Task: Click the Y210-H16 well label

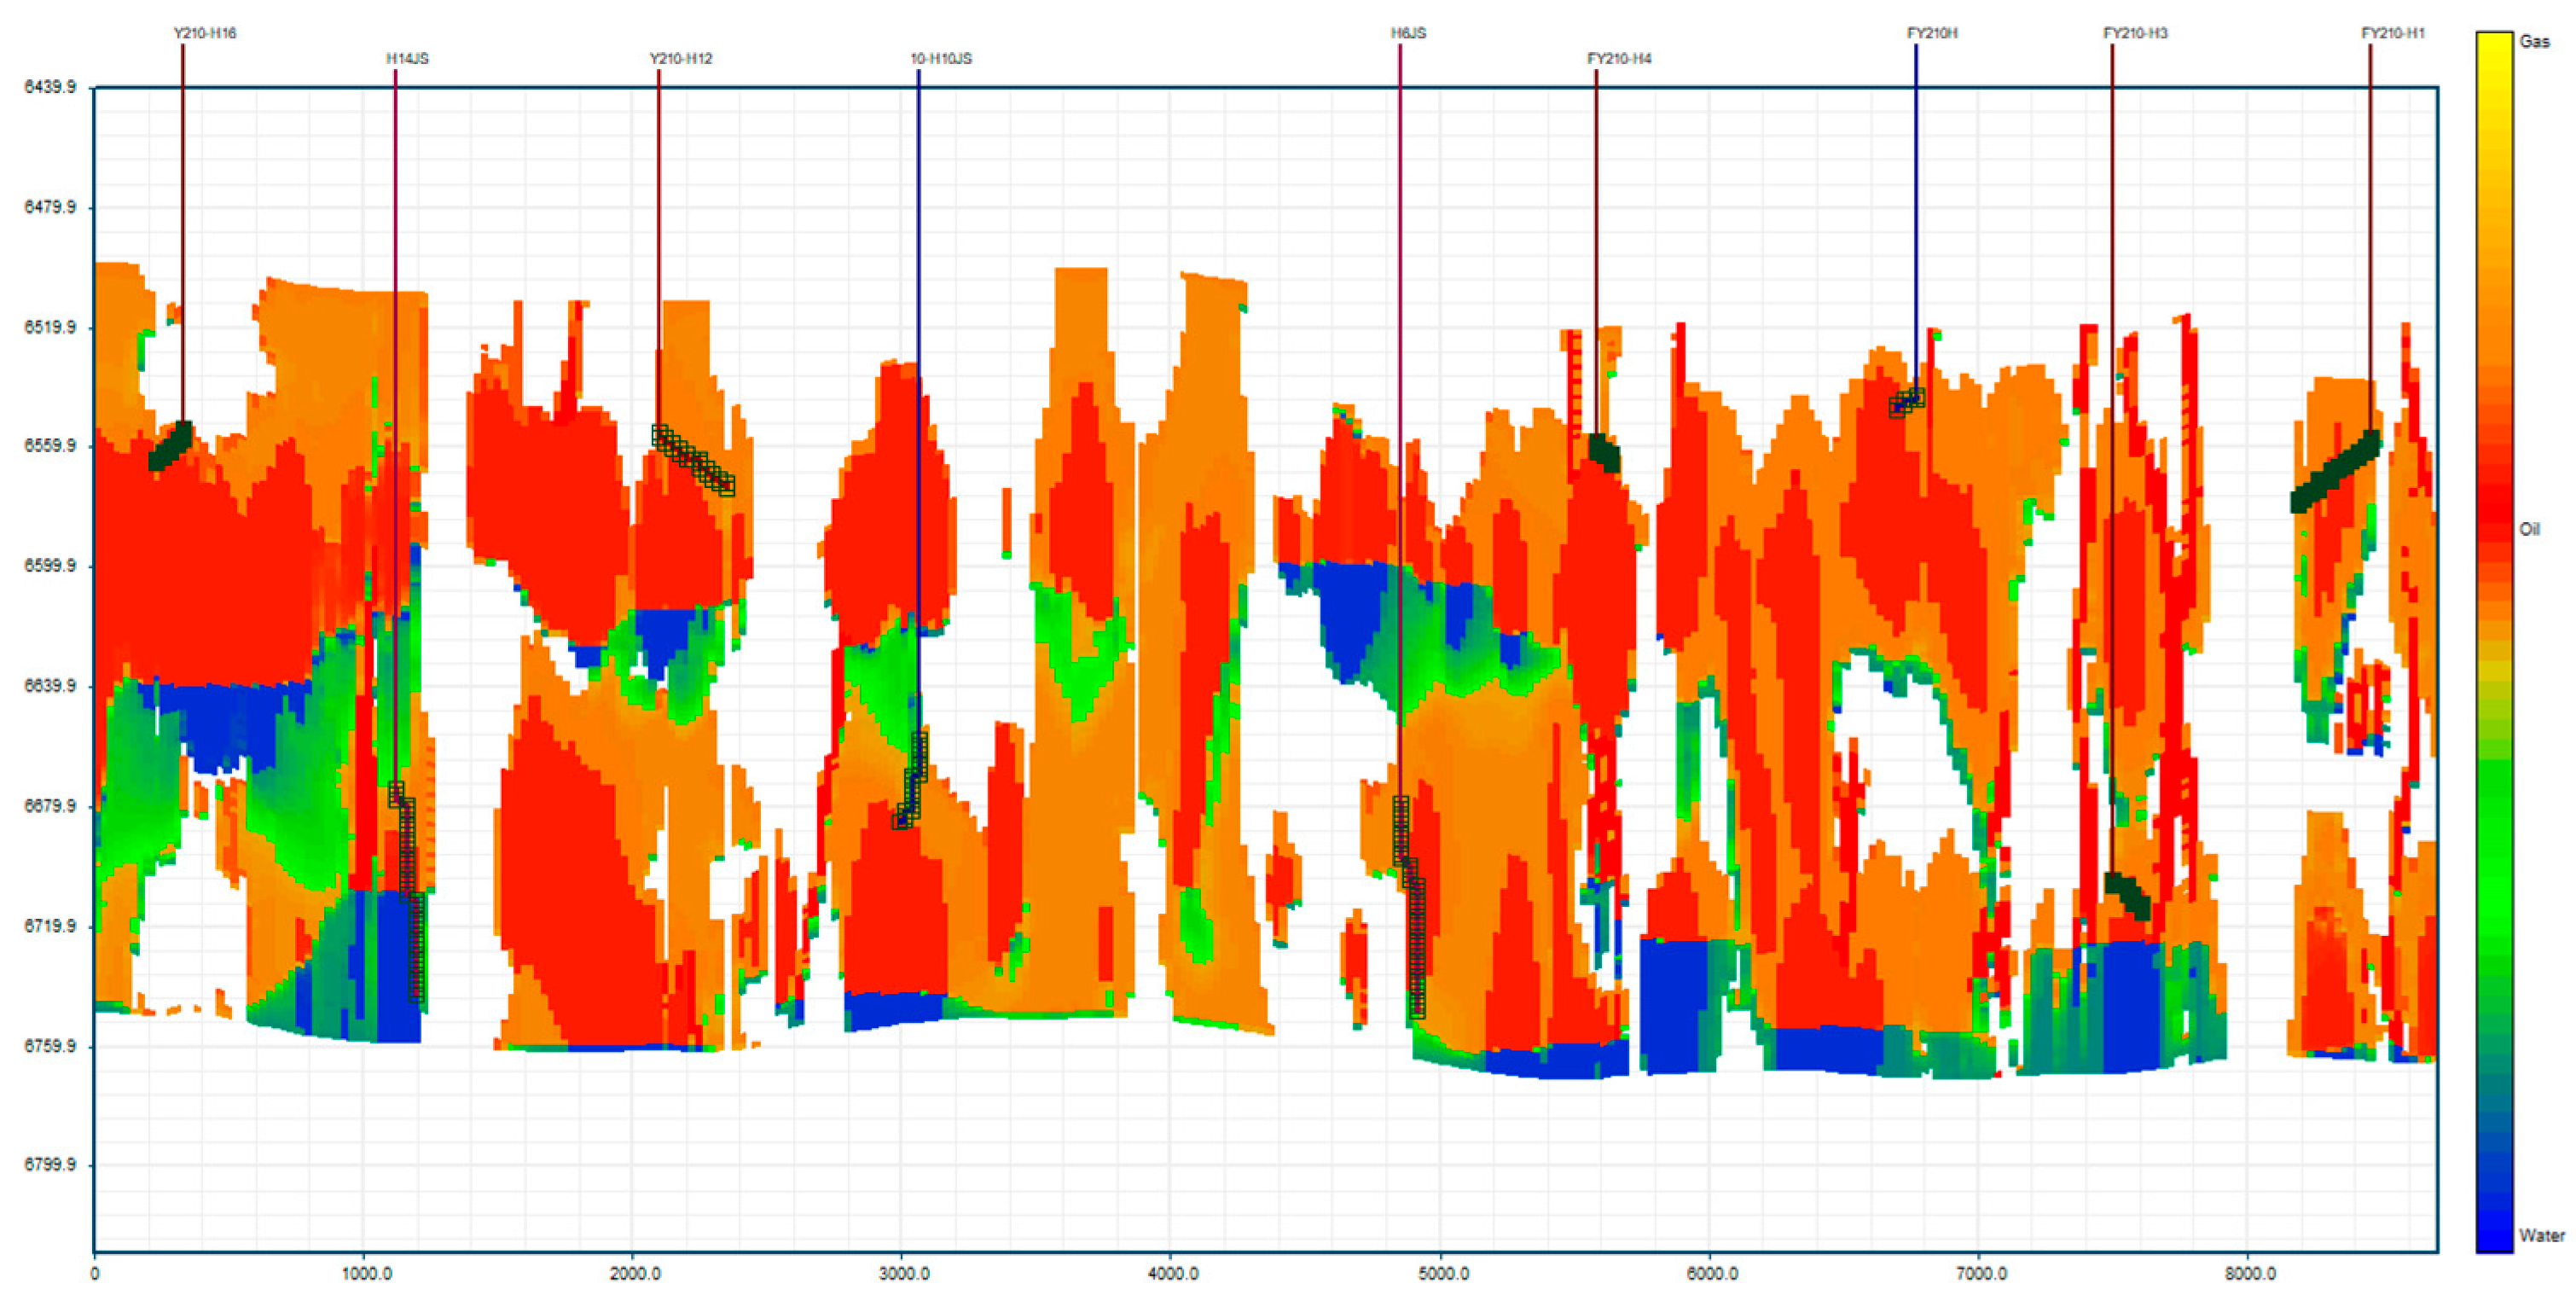Action: click(205, 33)
